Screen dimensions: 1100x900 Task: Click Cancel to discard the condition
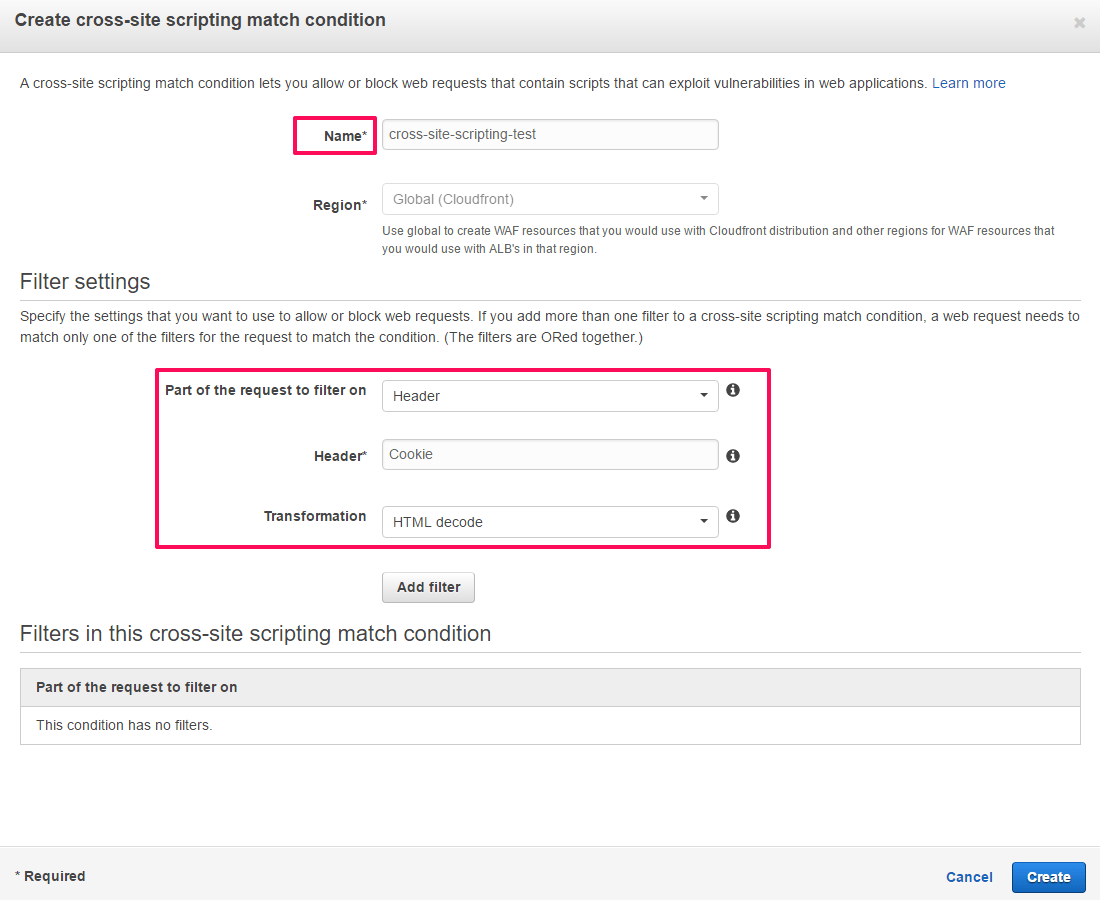tap(969, 877)
